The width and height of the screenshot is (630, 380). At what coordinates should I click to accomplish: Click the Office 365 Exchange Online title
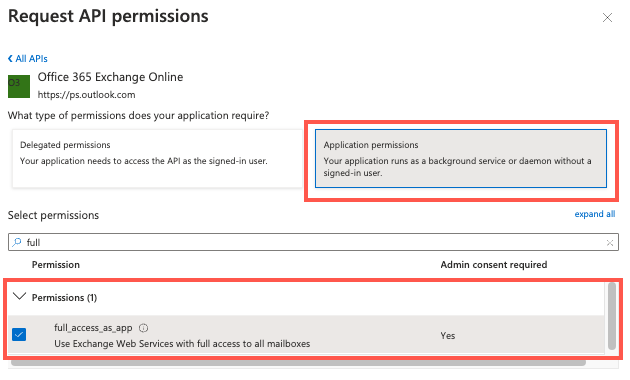110,77
